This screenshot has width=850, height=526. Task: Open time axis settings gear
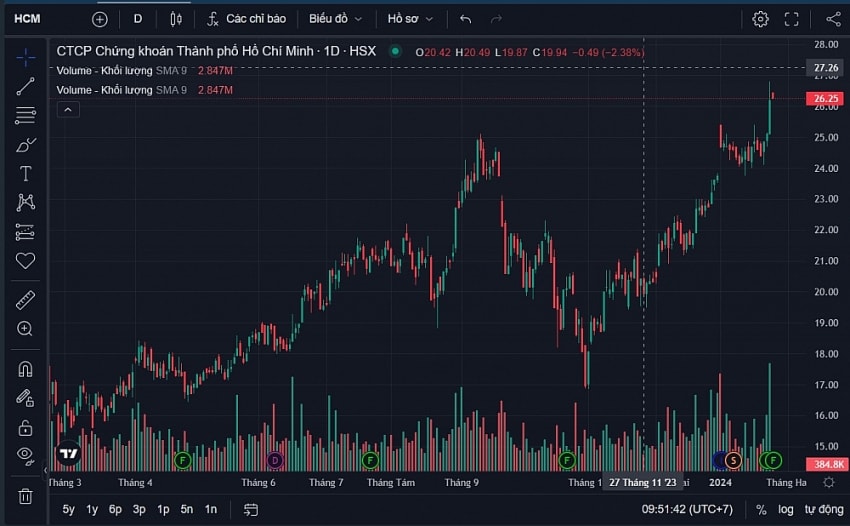click(x=829, y=482)
